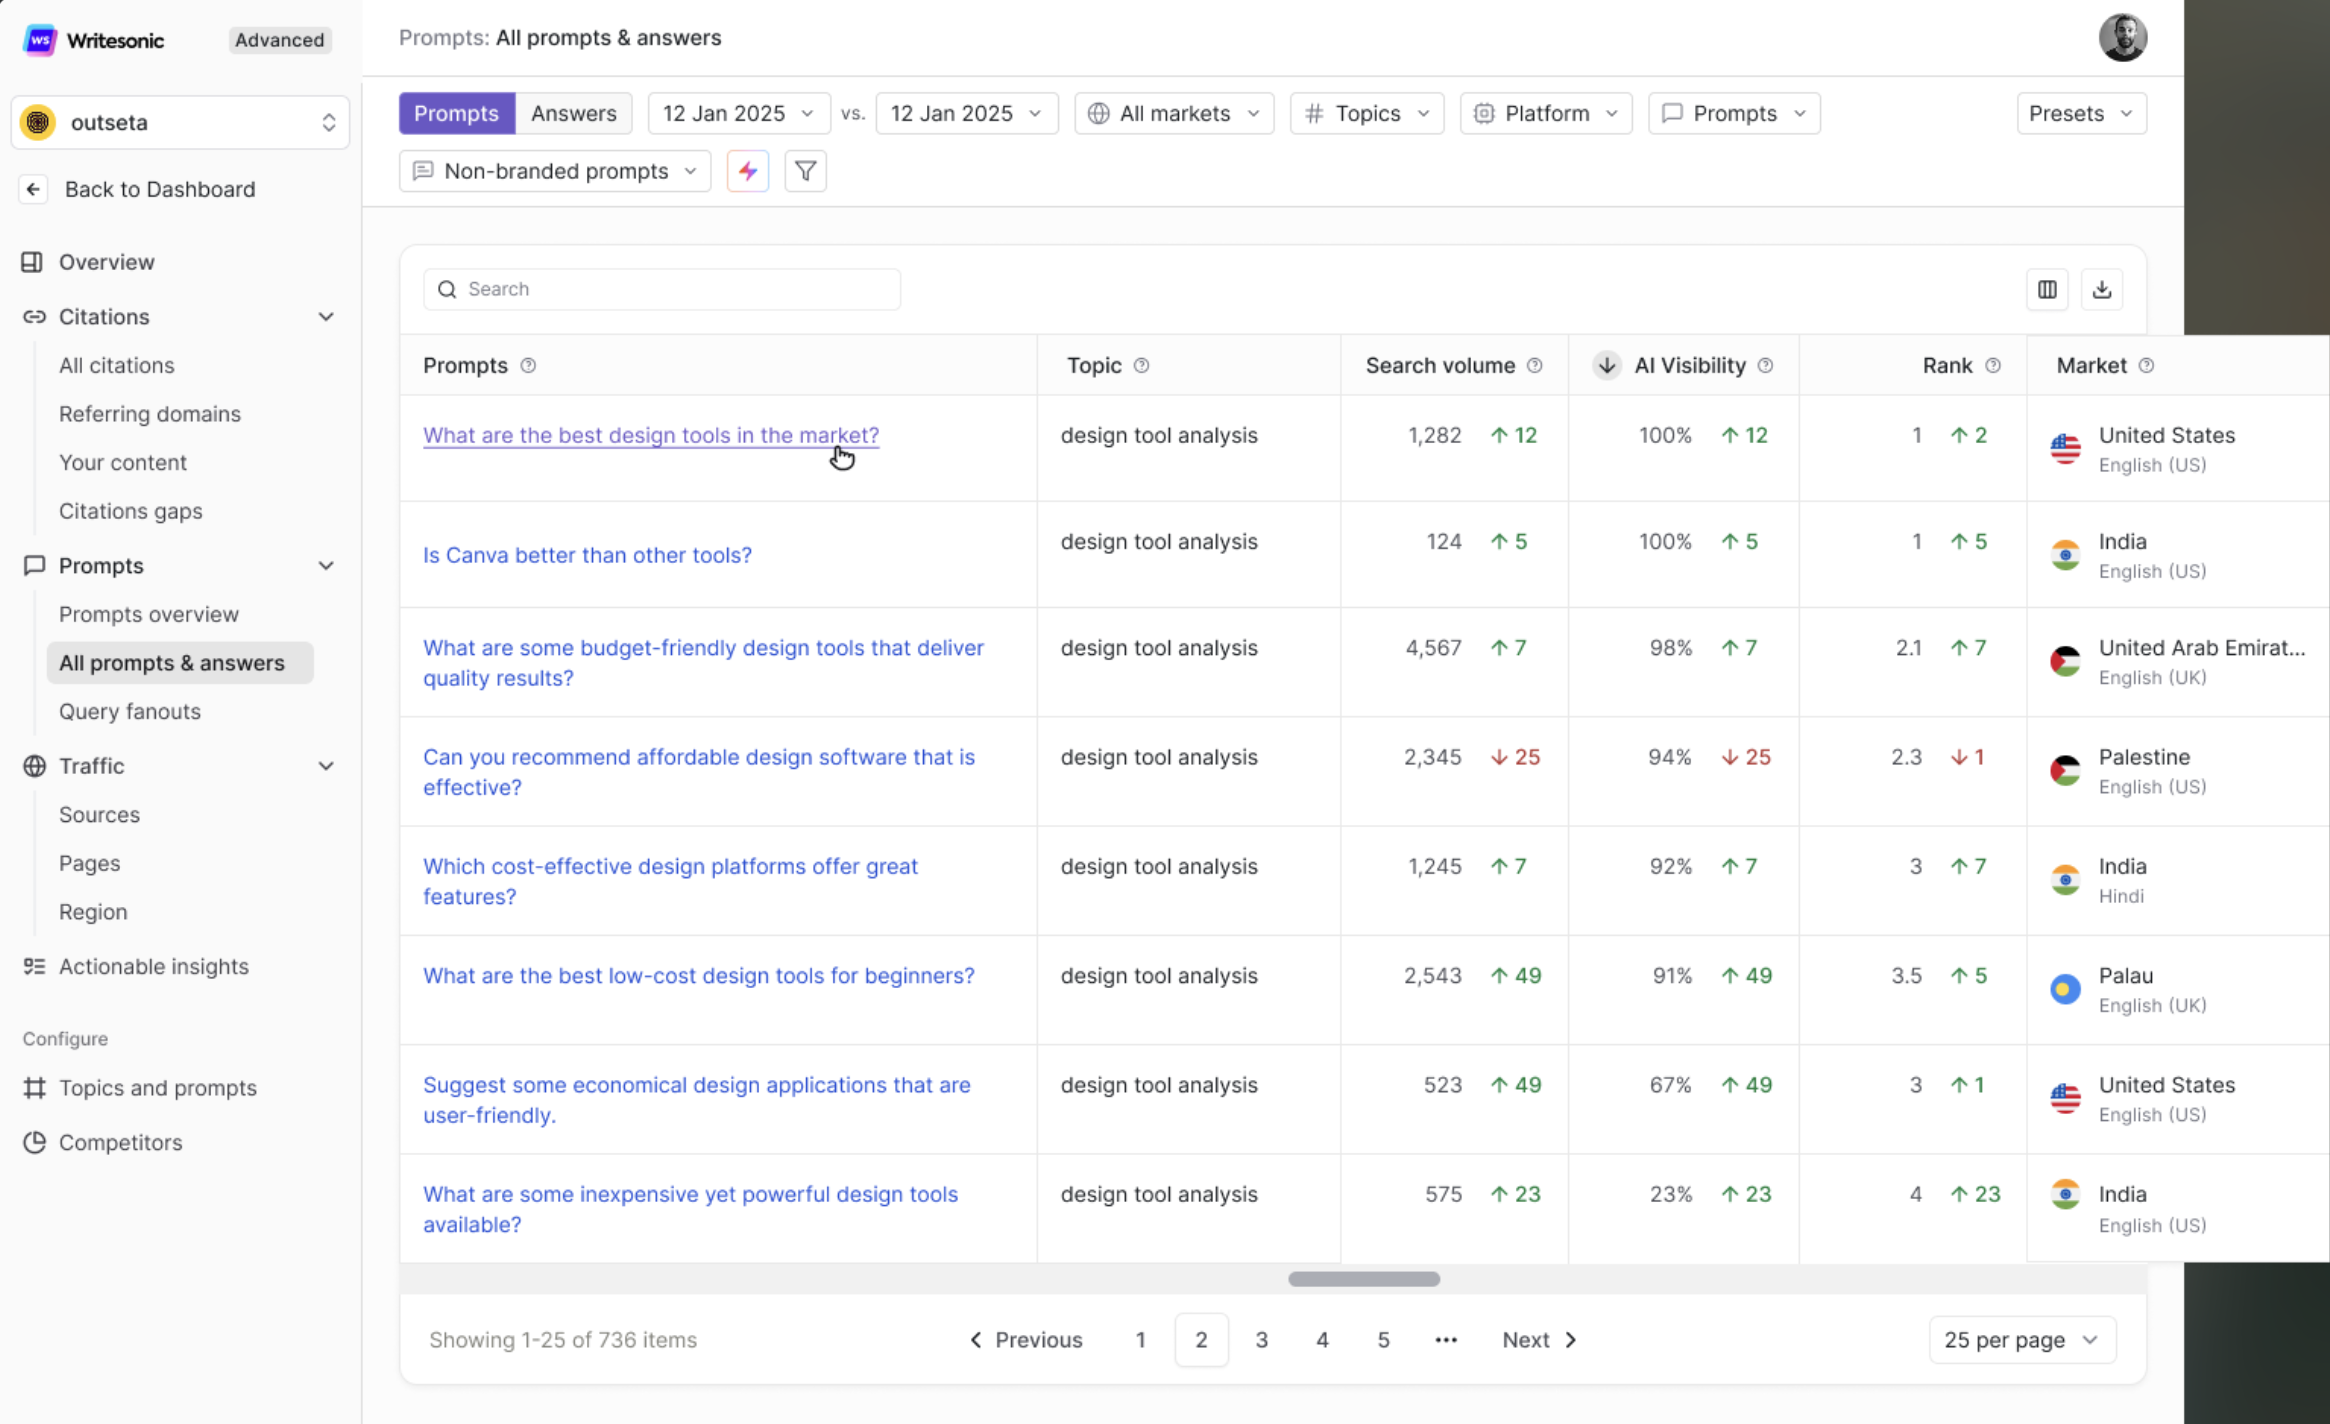The height and width of the screenshot is (1424, 2330).
Task: Collapse the Citations sidebar section
Action: tap(326, 317)
